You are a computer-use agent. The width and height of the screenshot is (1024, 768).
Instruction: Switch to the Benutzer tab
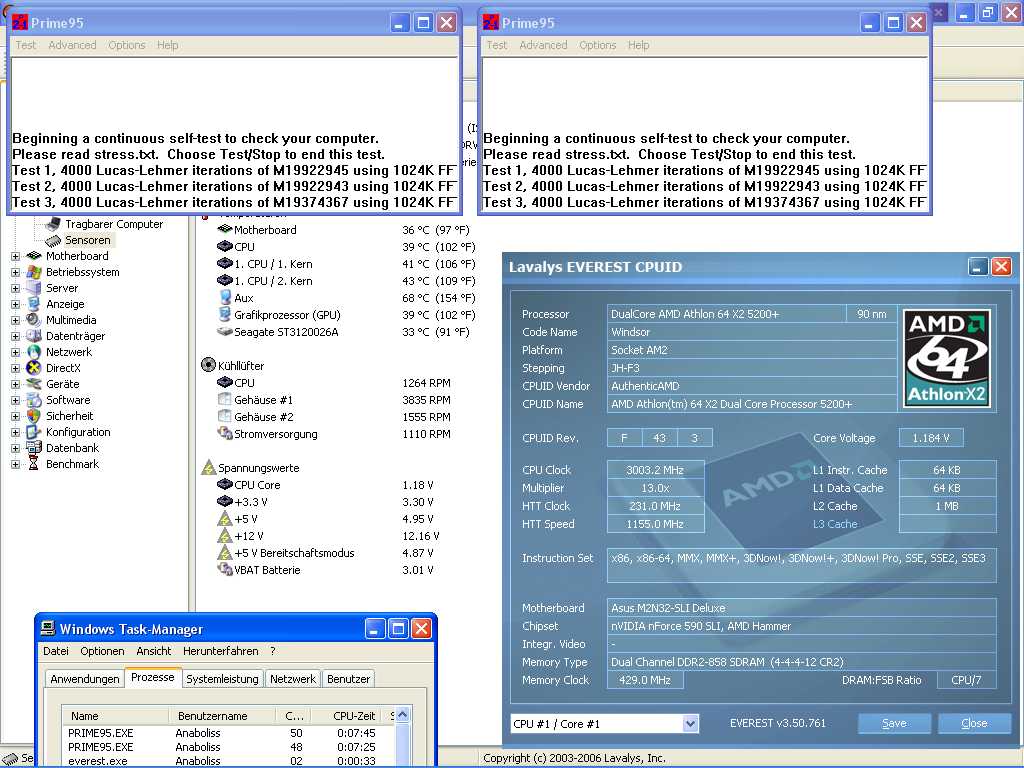coord(348,679)
